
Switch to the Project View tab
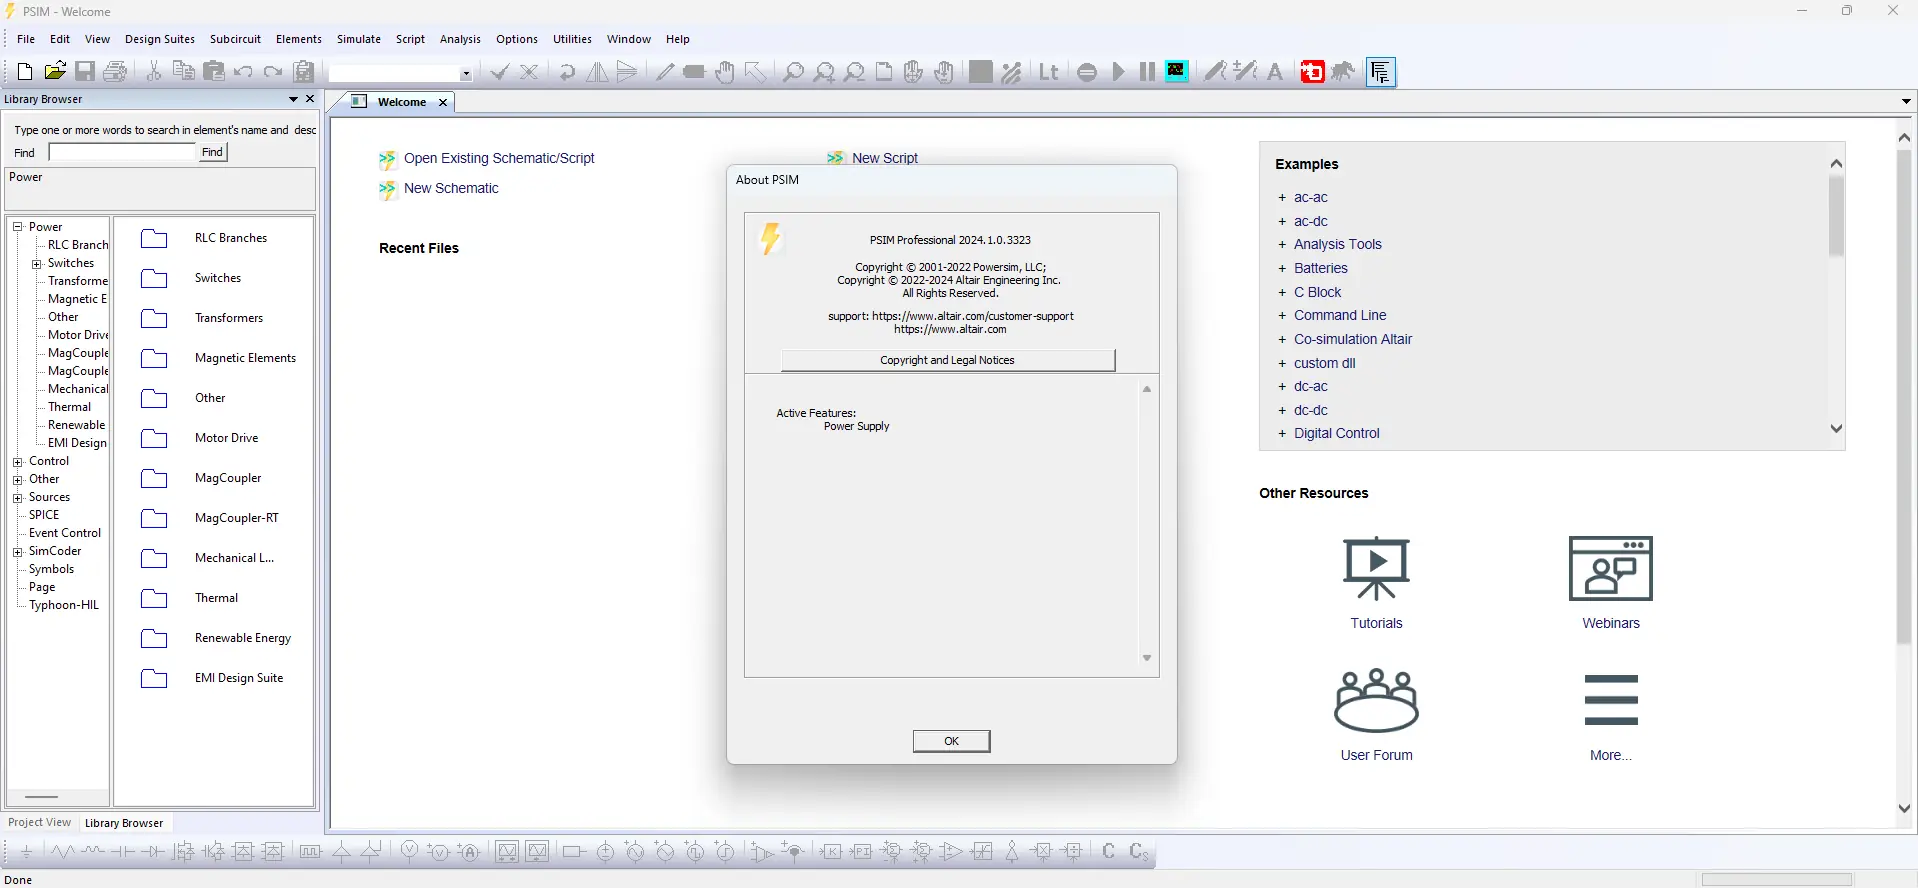[x=40, y=823]
